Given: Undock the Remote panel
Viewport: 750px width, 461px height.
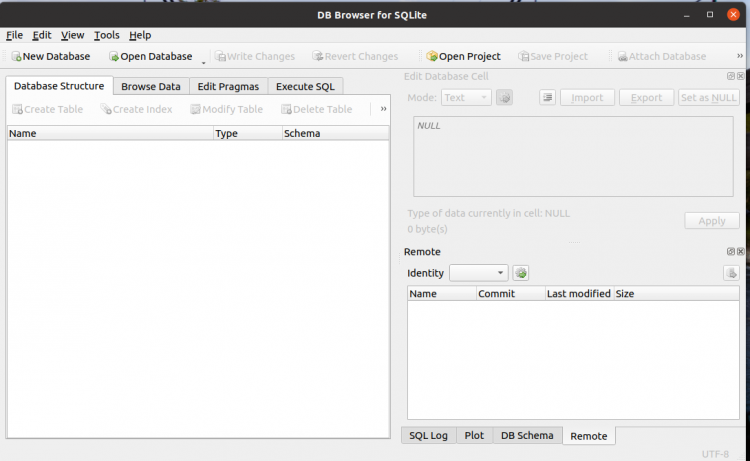Looking at the screenshot, I should pyautogui.click(x=731, y=252).
